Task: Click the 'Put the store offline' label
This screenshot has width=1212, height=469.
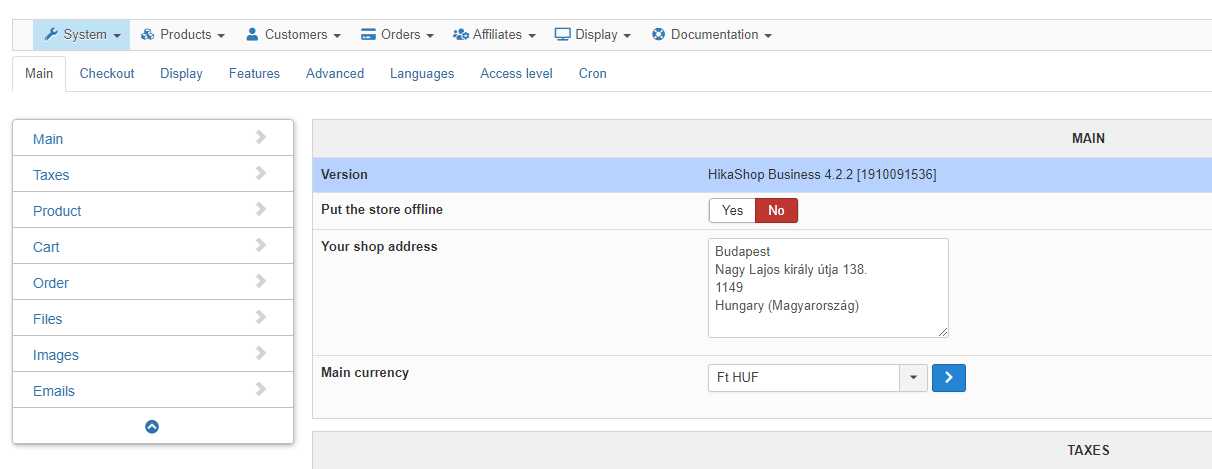Action: 382,210
